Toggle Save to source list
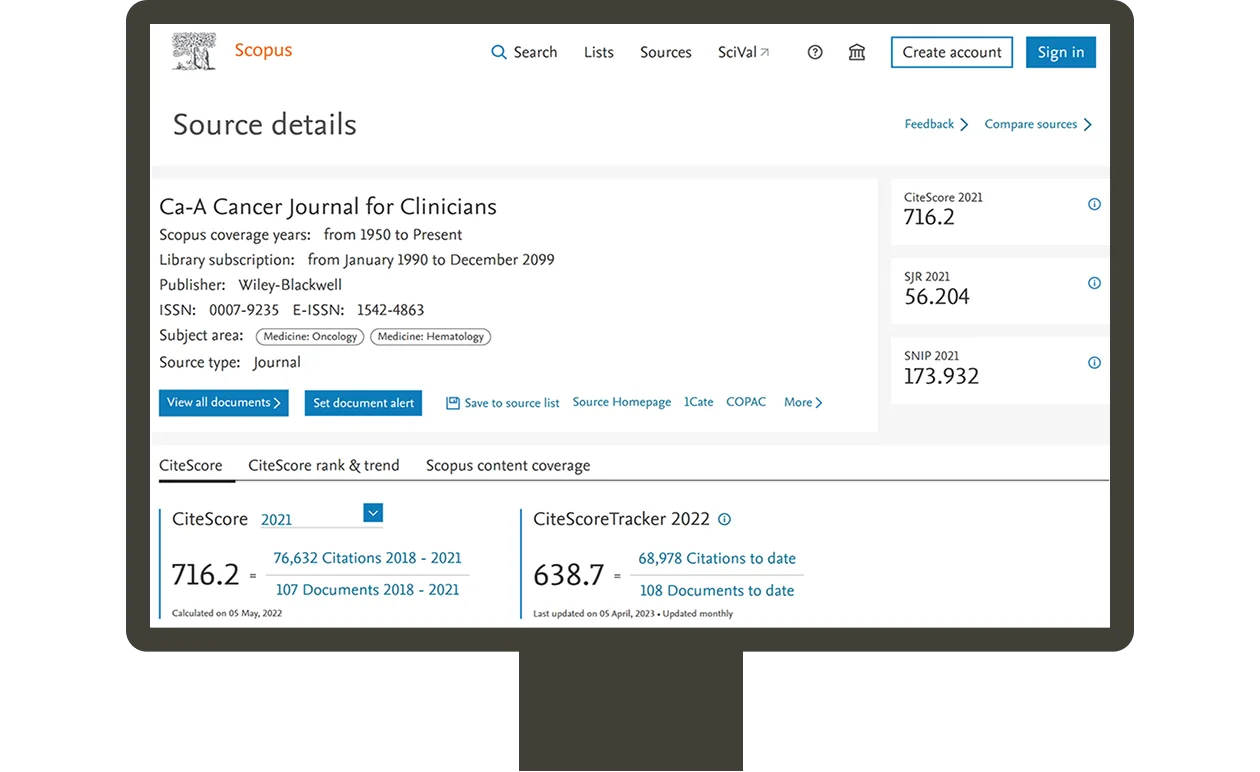This screenshot has width=1260, height=772. click(x=502, y=402)
